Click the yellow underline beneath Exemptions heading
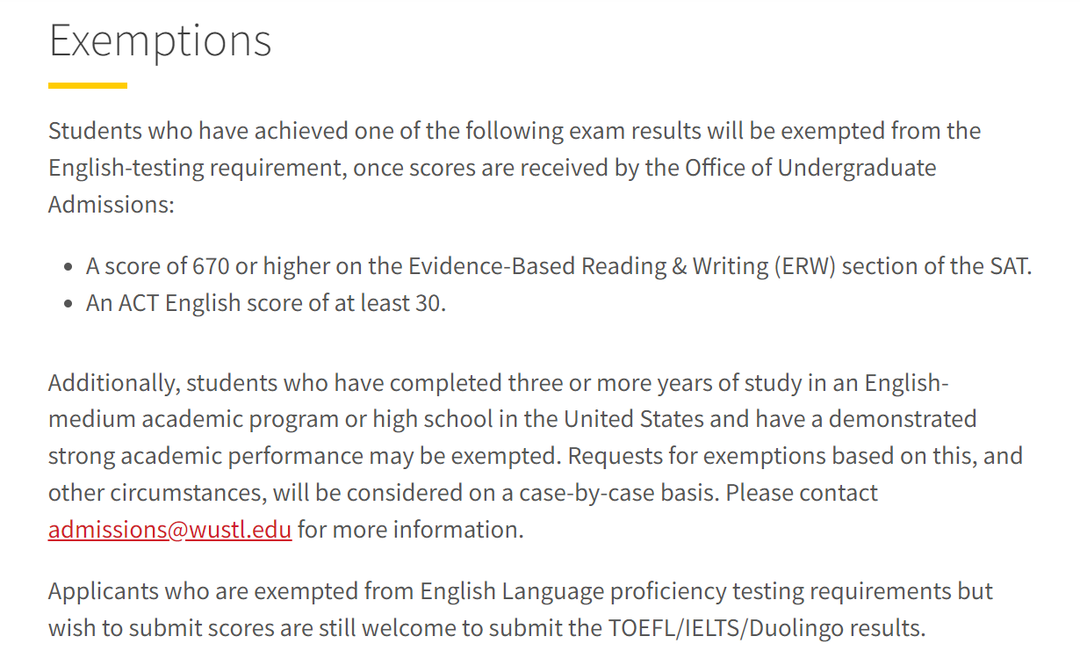Viewport: 1080px width, 658px height. tap(87, 85)
